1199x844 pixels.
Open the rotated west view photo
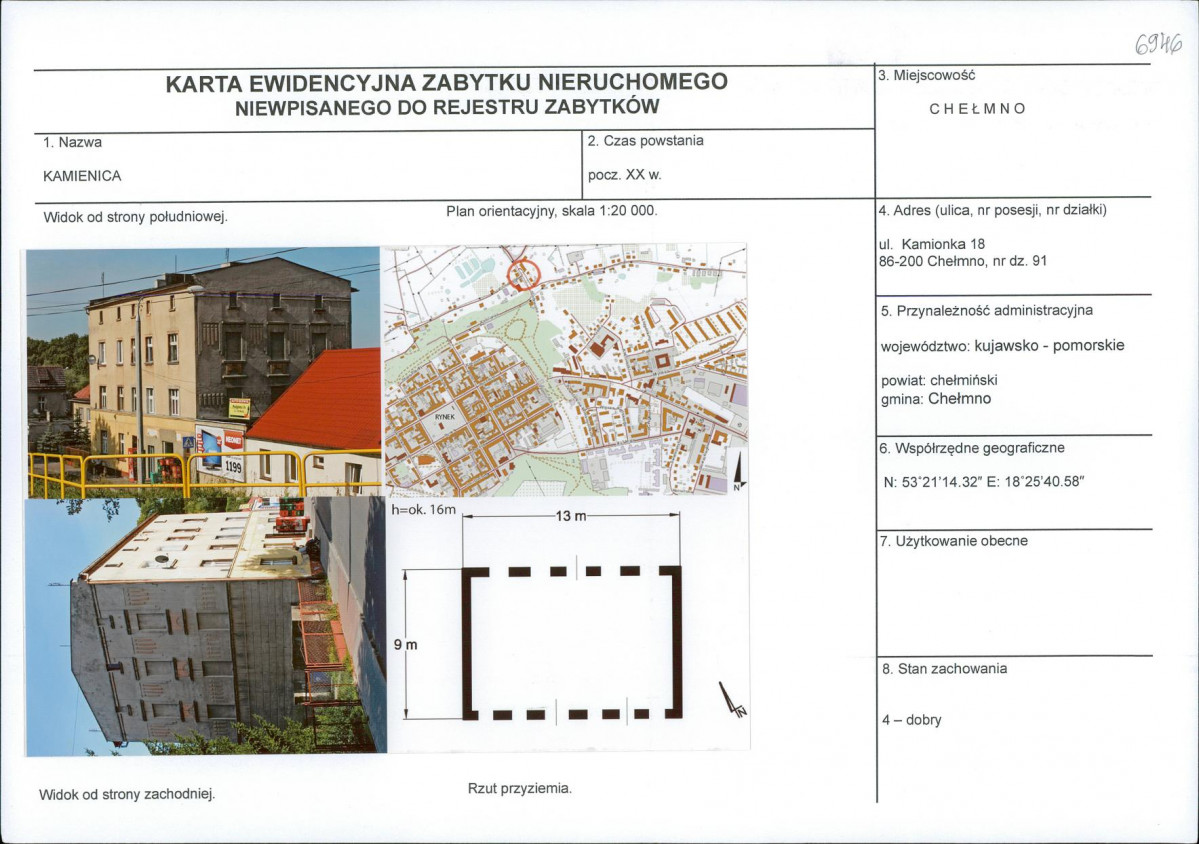point(206,625)
